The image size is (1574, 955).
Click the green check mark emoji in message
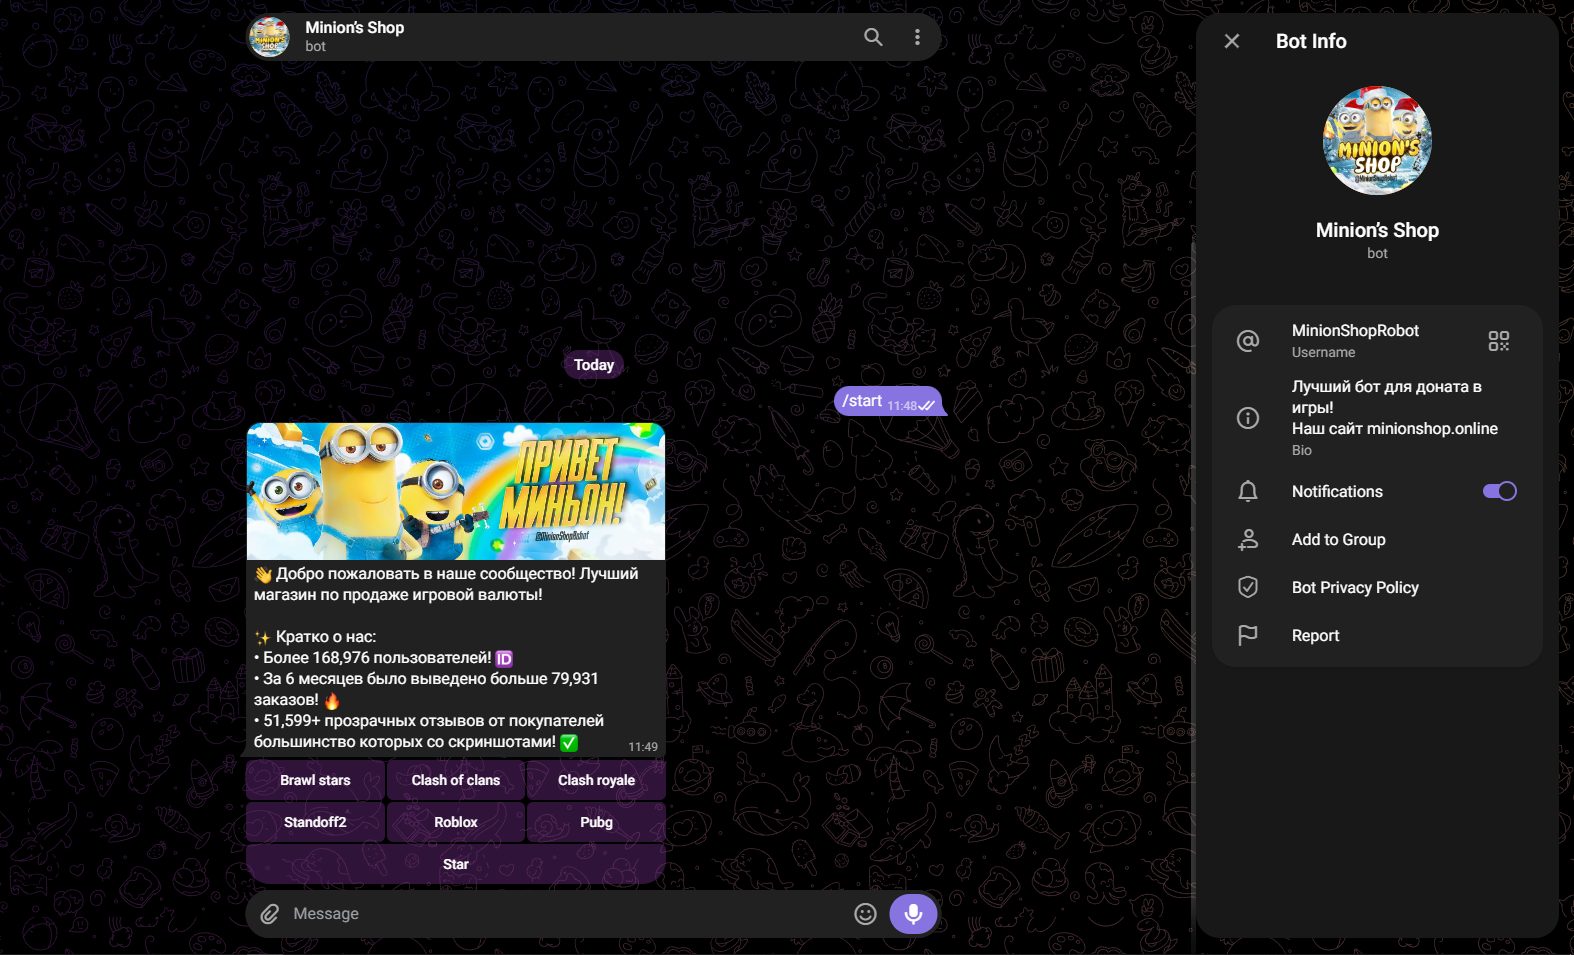(569, 743)
